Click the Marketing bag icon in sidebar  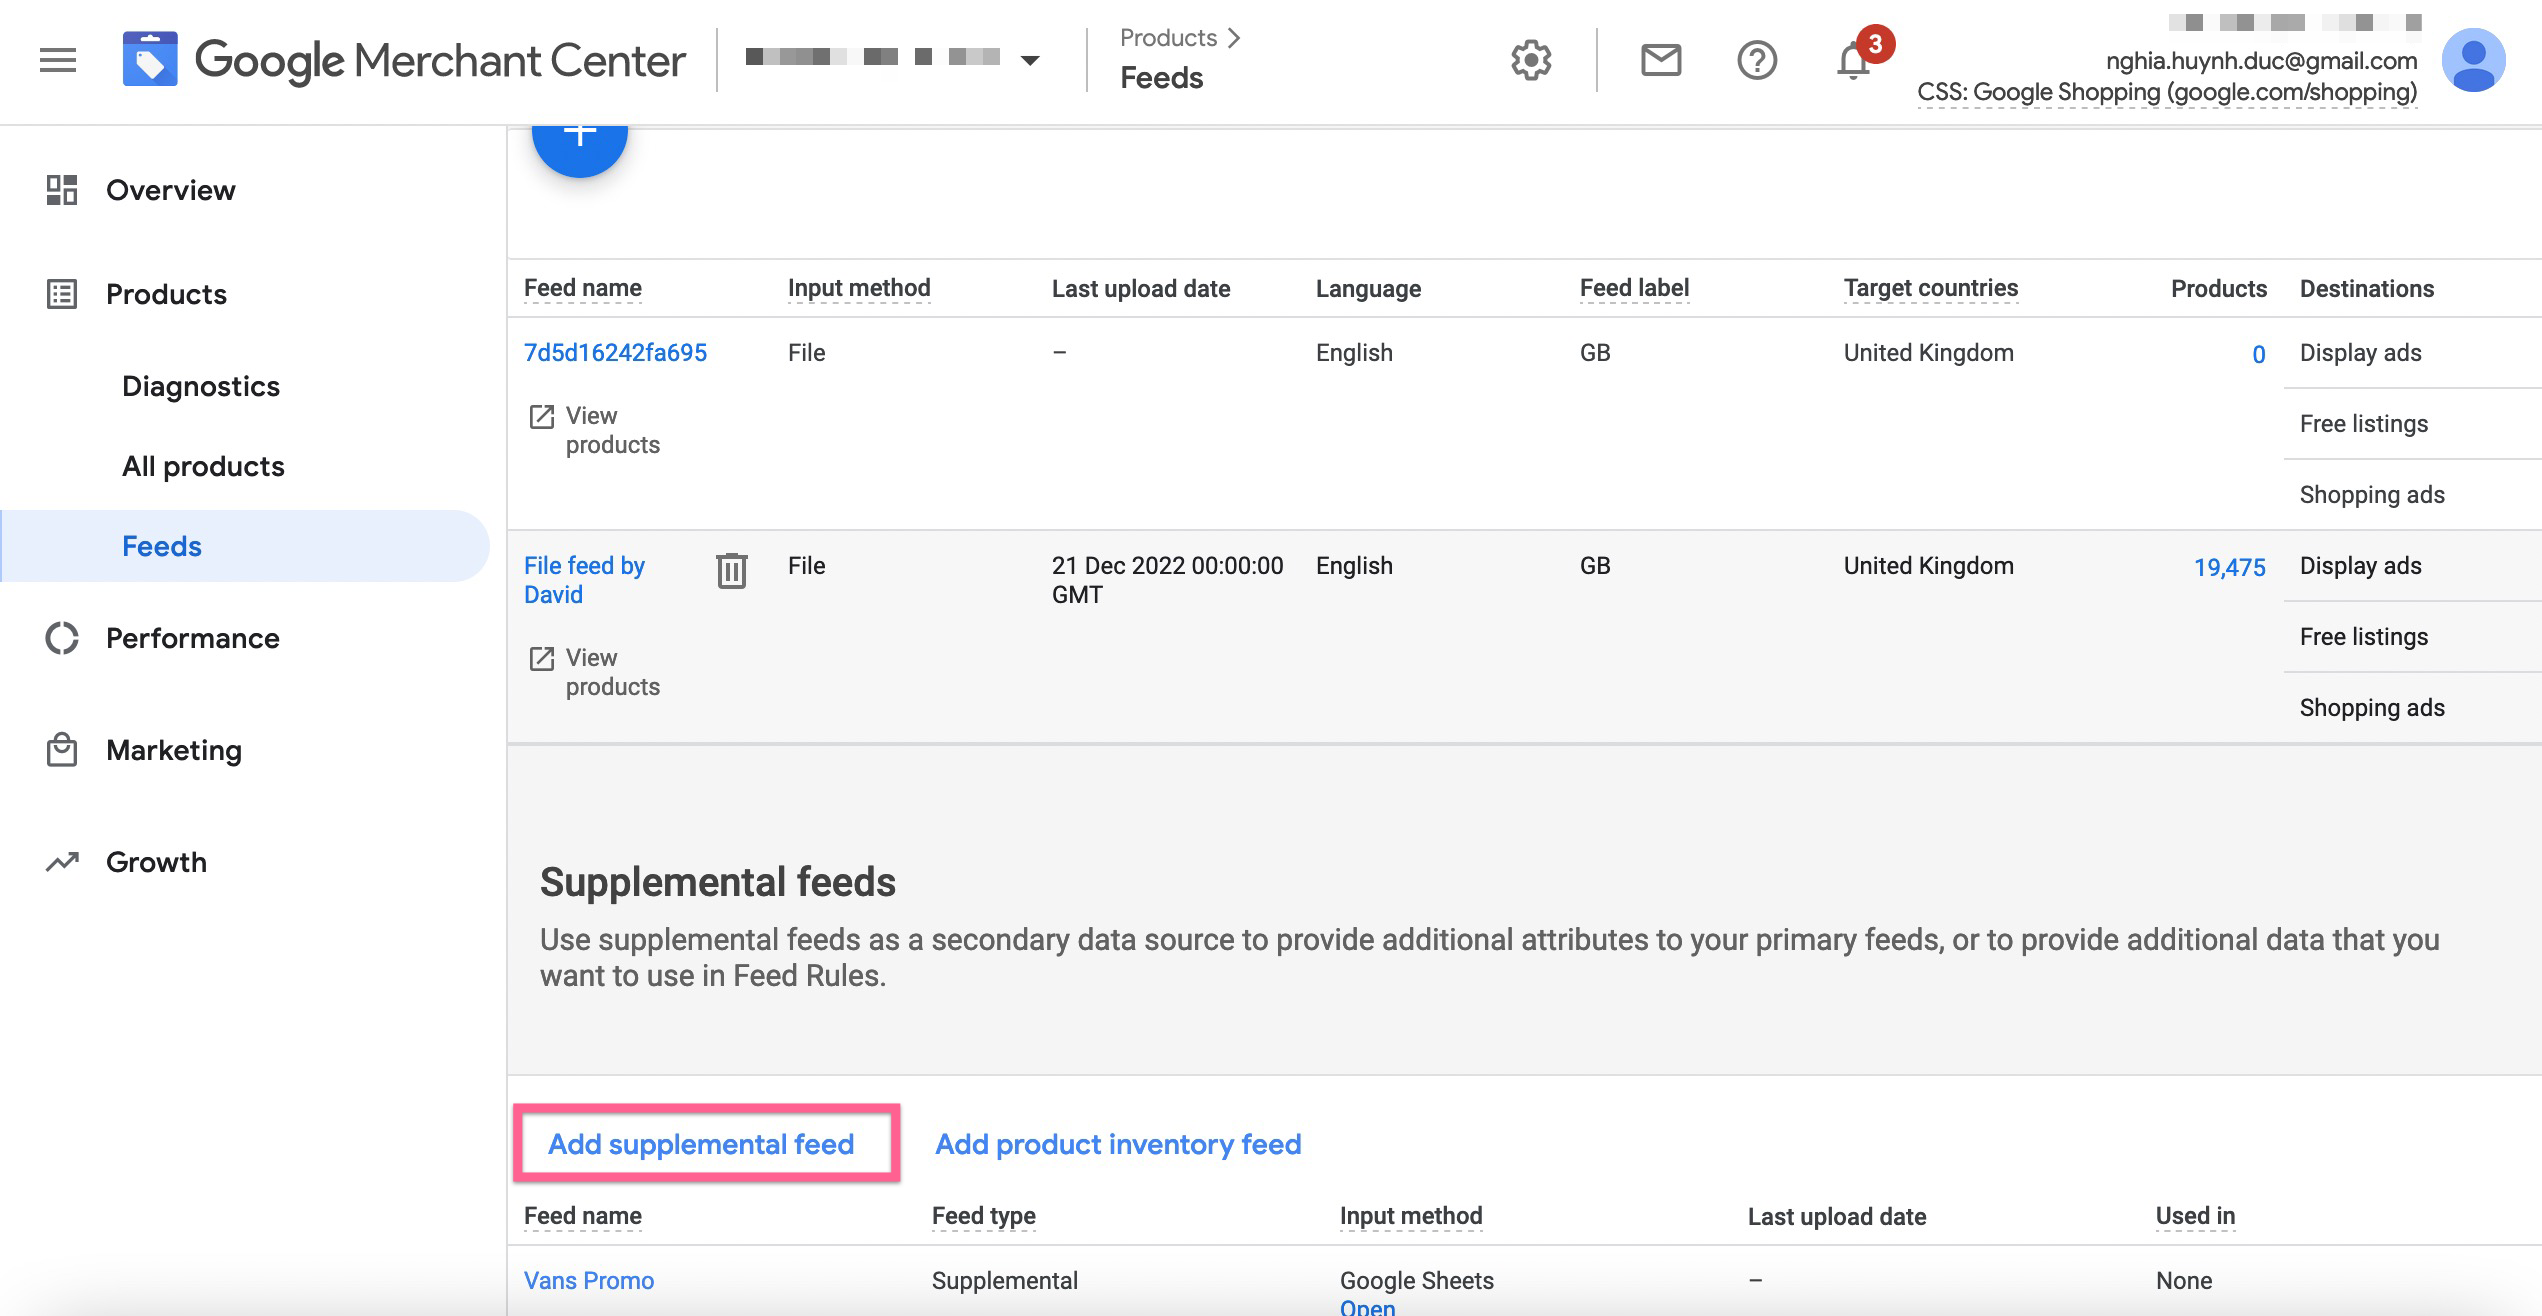62,750
